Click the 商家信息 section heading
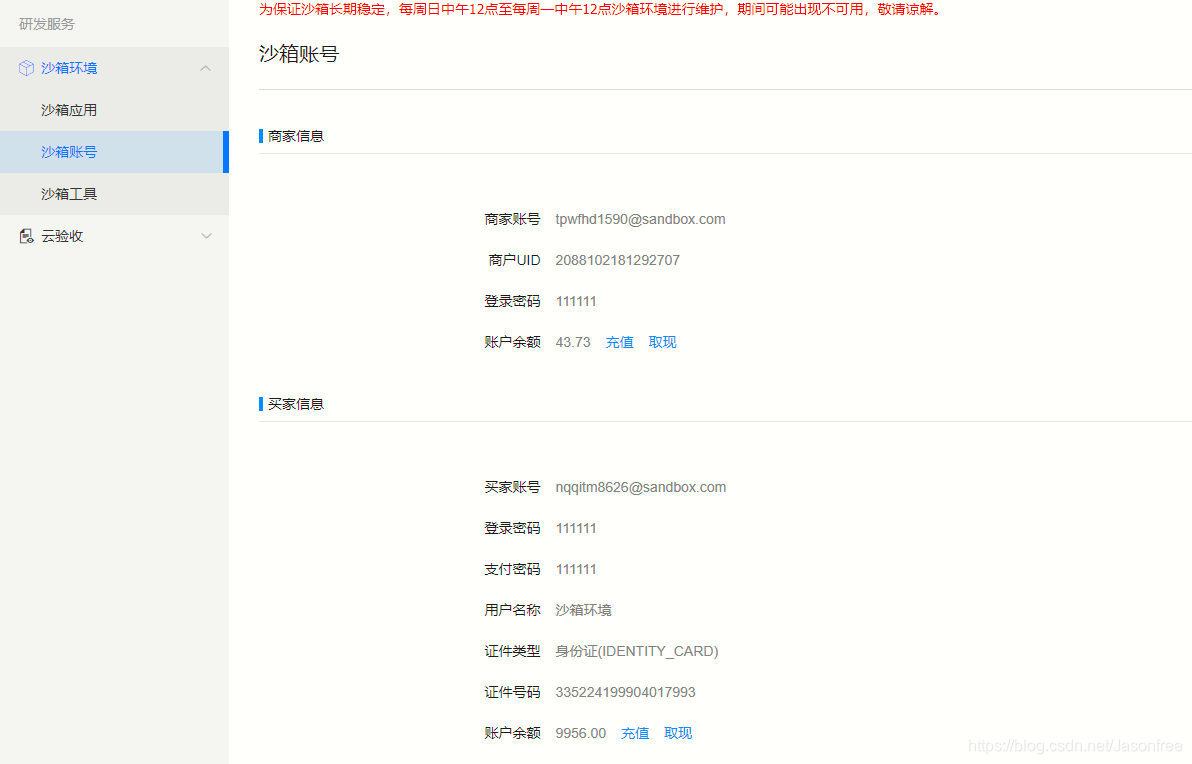 [x=295, y=136]
